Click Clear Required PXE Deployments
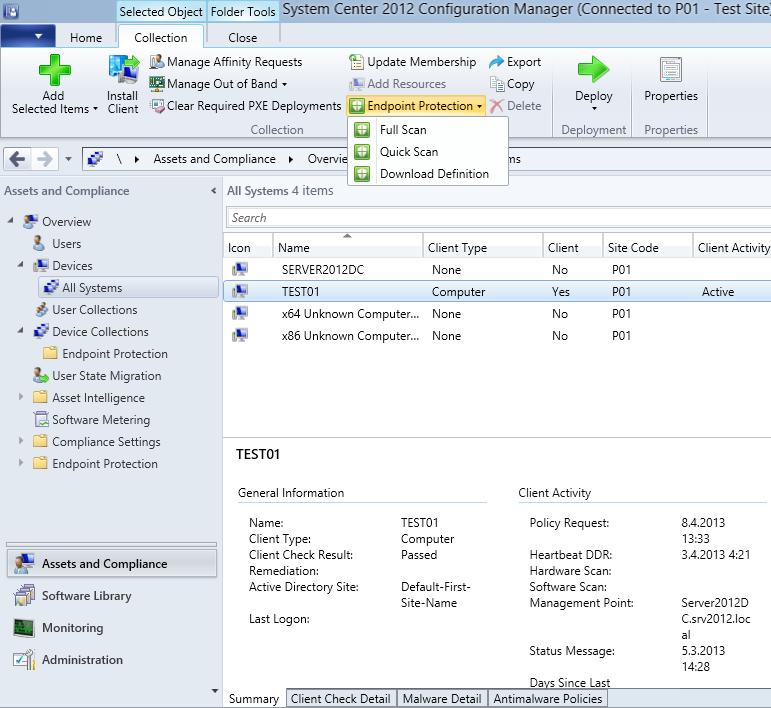 click(x=245, y=106)
